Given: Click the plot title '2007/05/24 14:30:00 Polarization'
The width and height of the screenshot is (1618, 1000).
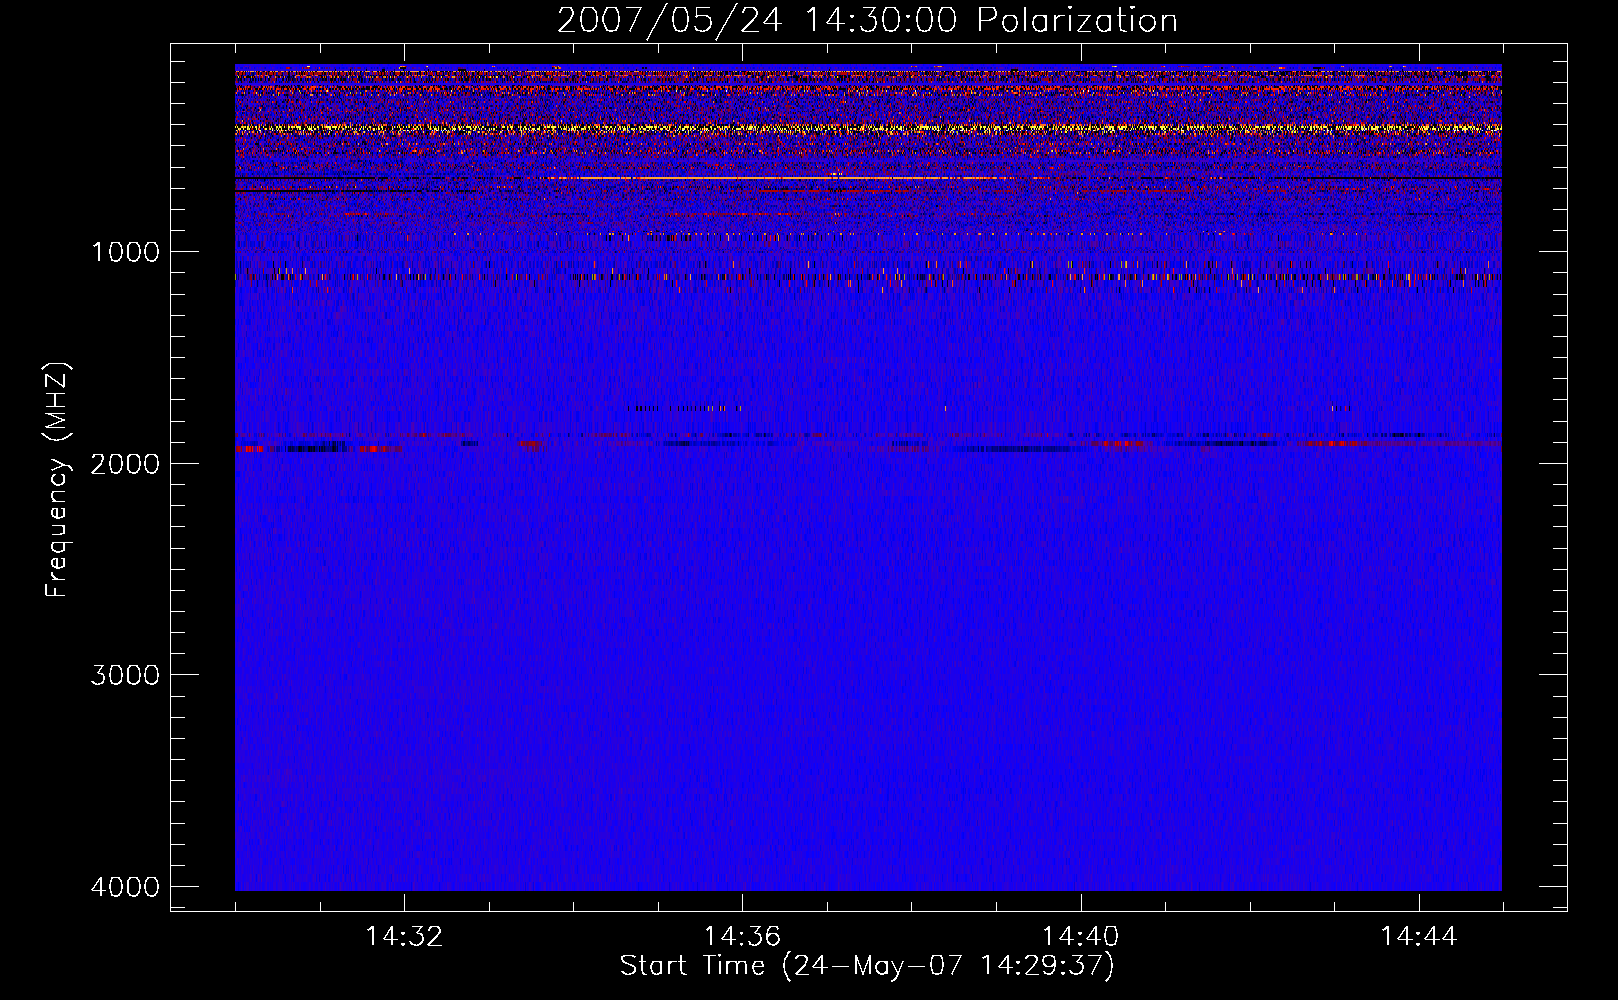Looking at the screenshot, I should pos(867,20).
